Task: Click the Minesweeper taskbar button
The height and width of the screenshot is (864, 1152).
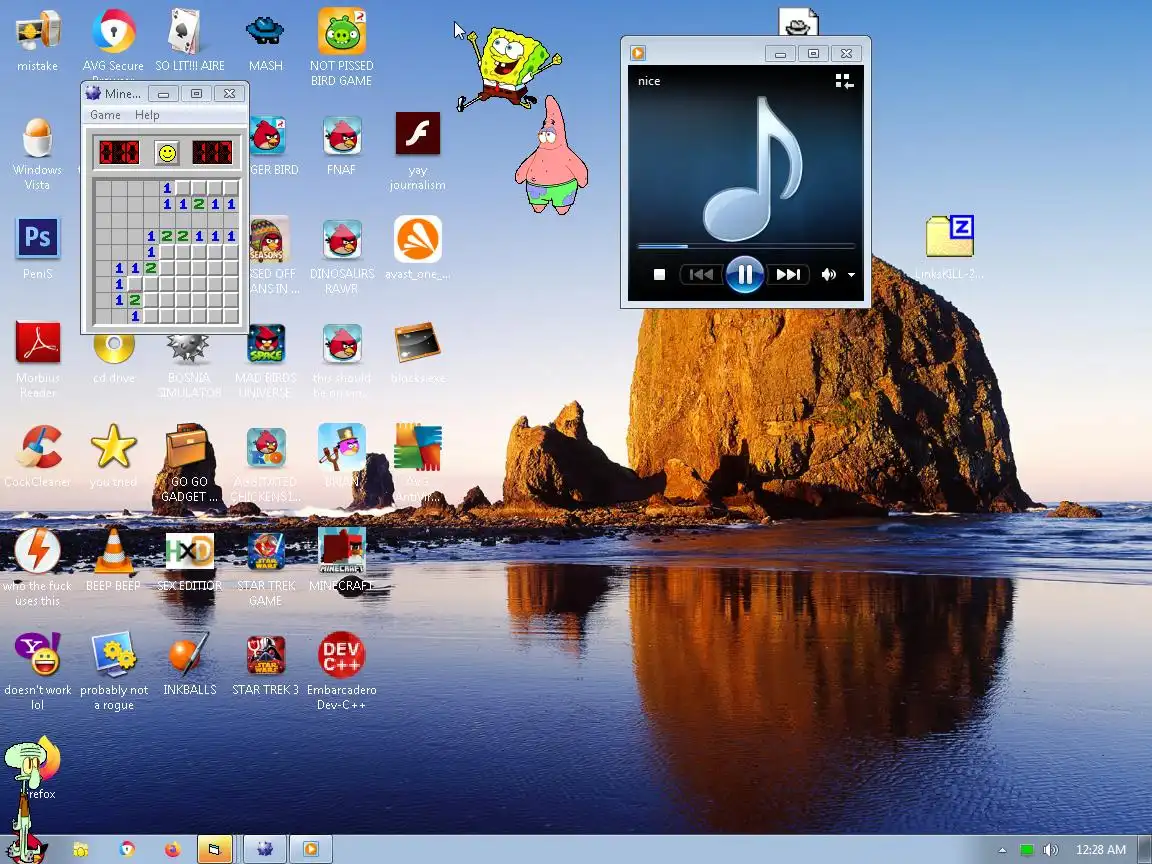Action: point(264,849)
